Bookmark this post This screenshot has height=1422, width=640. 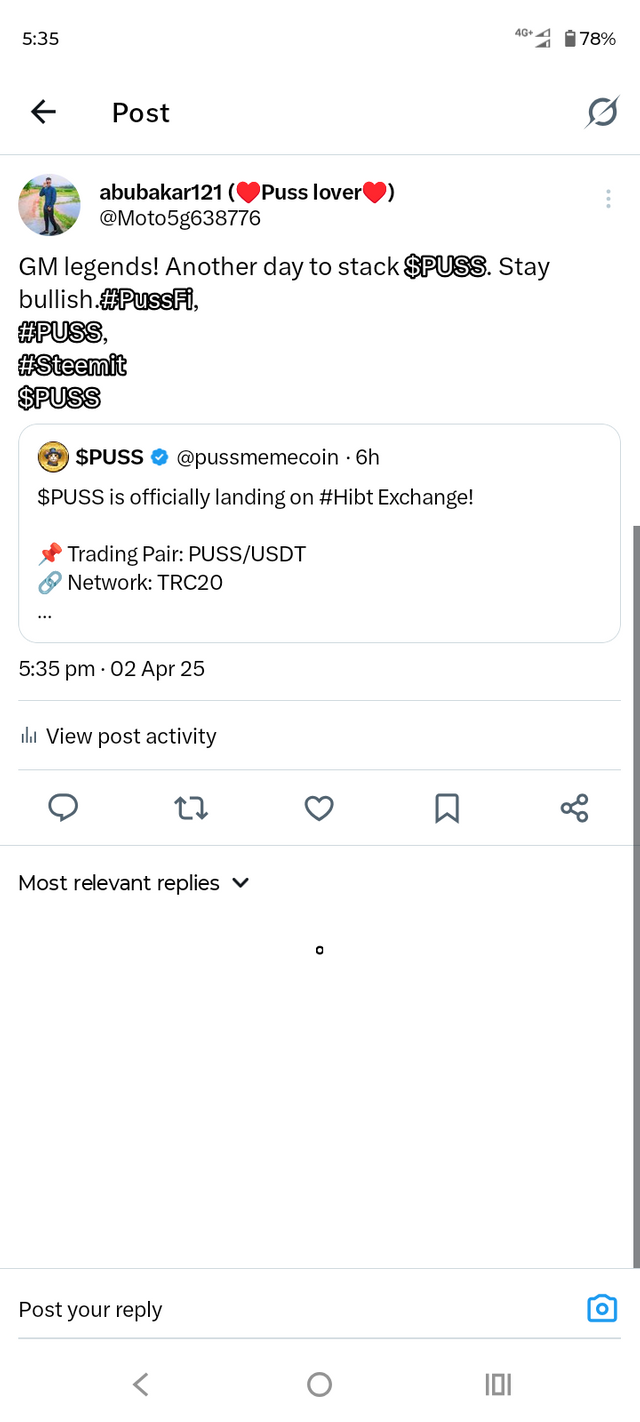tap(447, 808)
